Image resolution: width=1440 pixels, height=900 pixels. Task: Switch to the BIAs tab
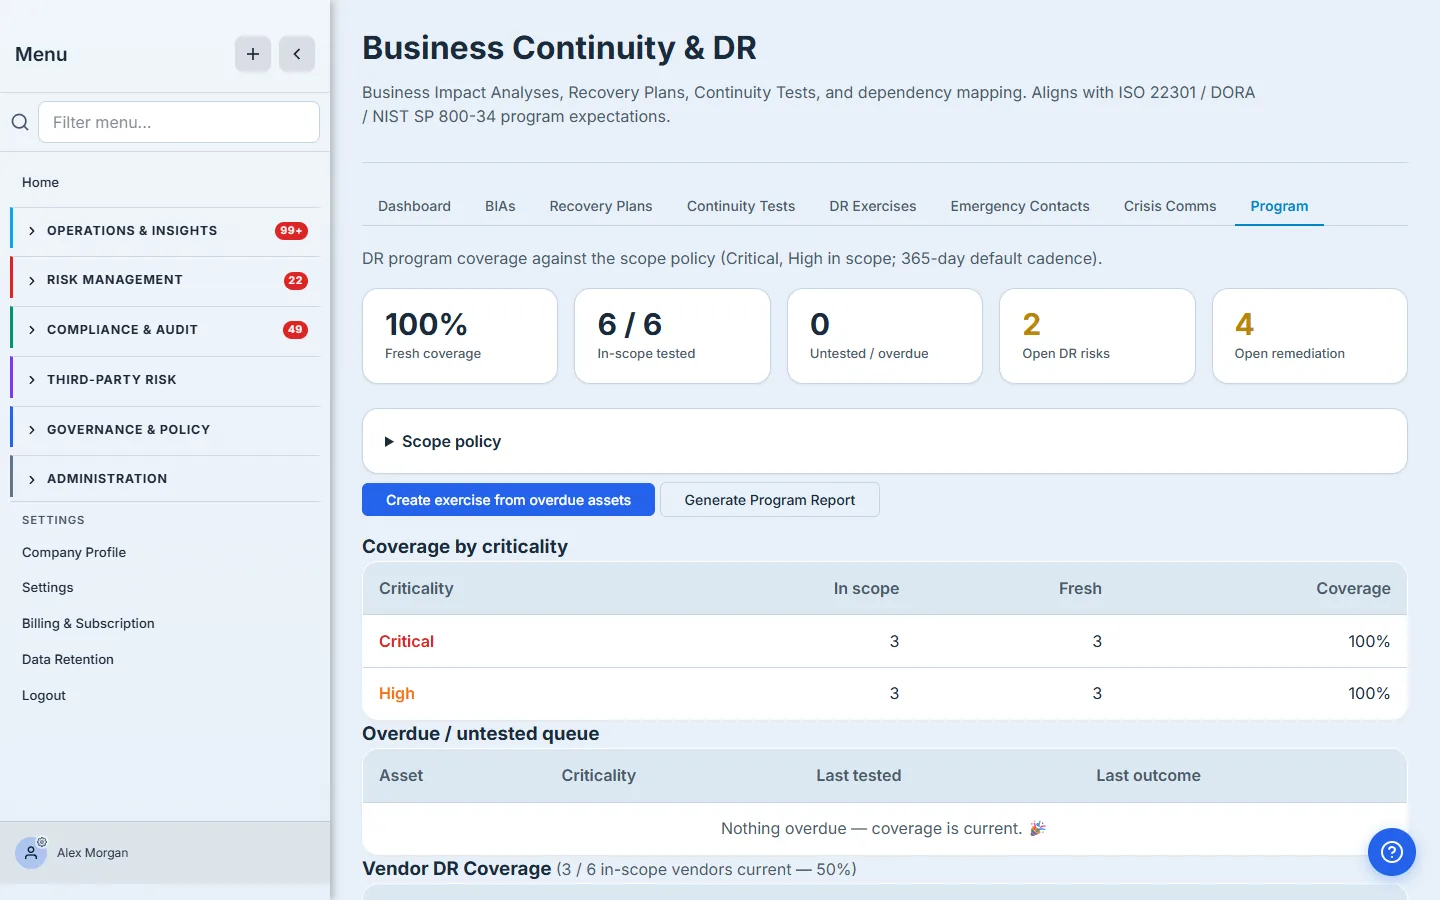(500, 206)
